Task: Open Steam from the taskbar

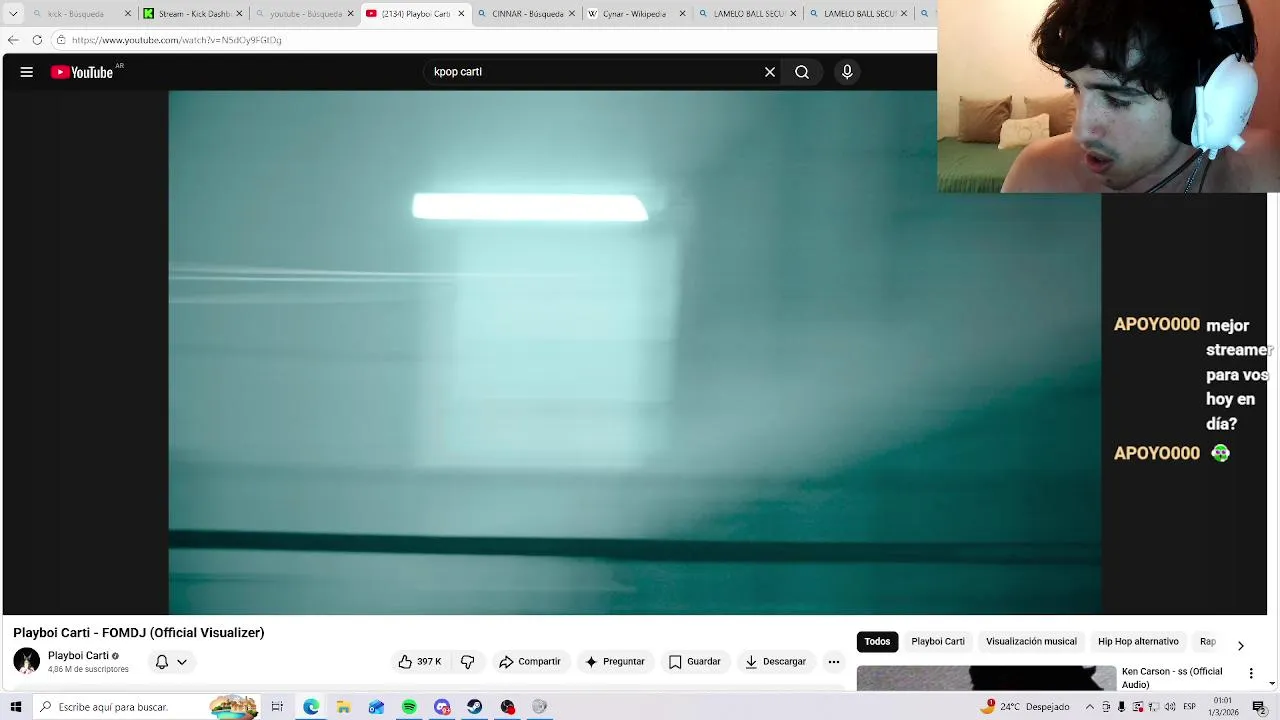Action: [474, 707]
